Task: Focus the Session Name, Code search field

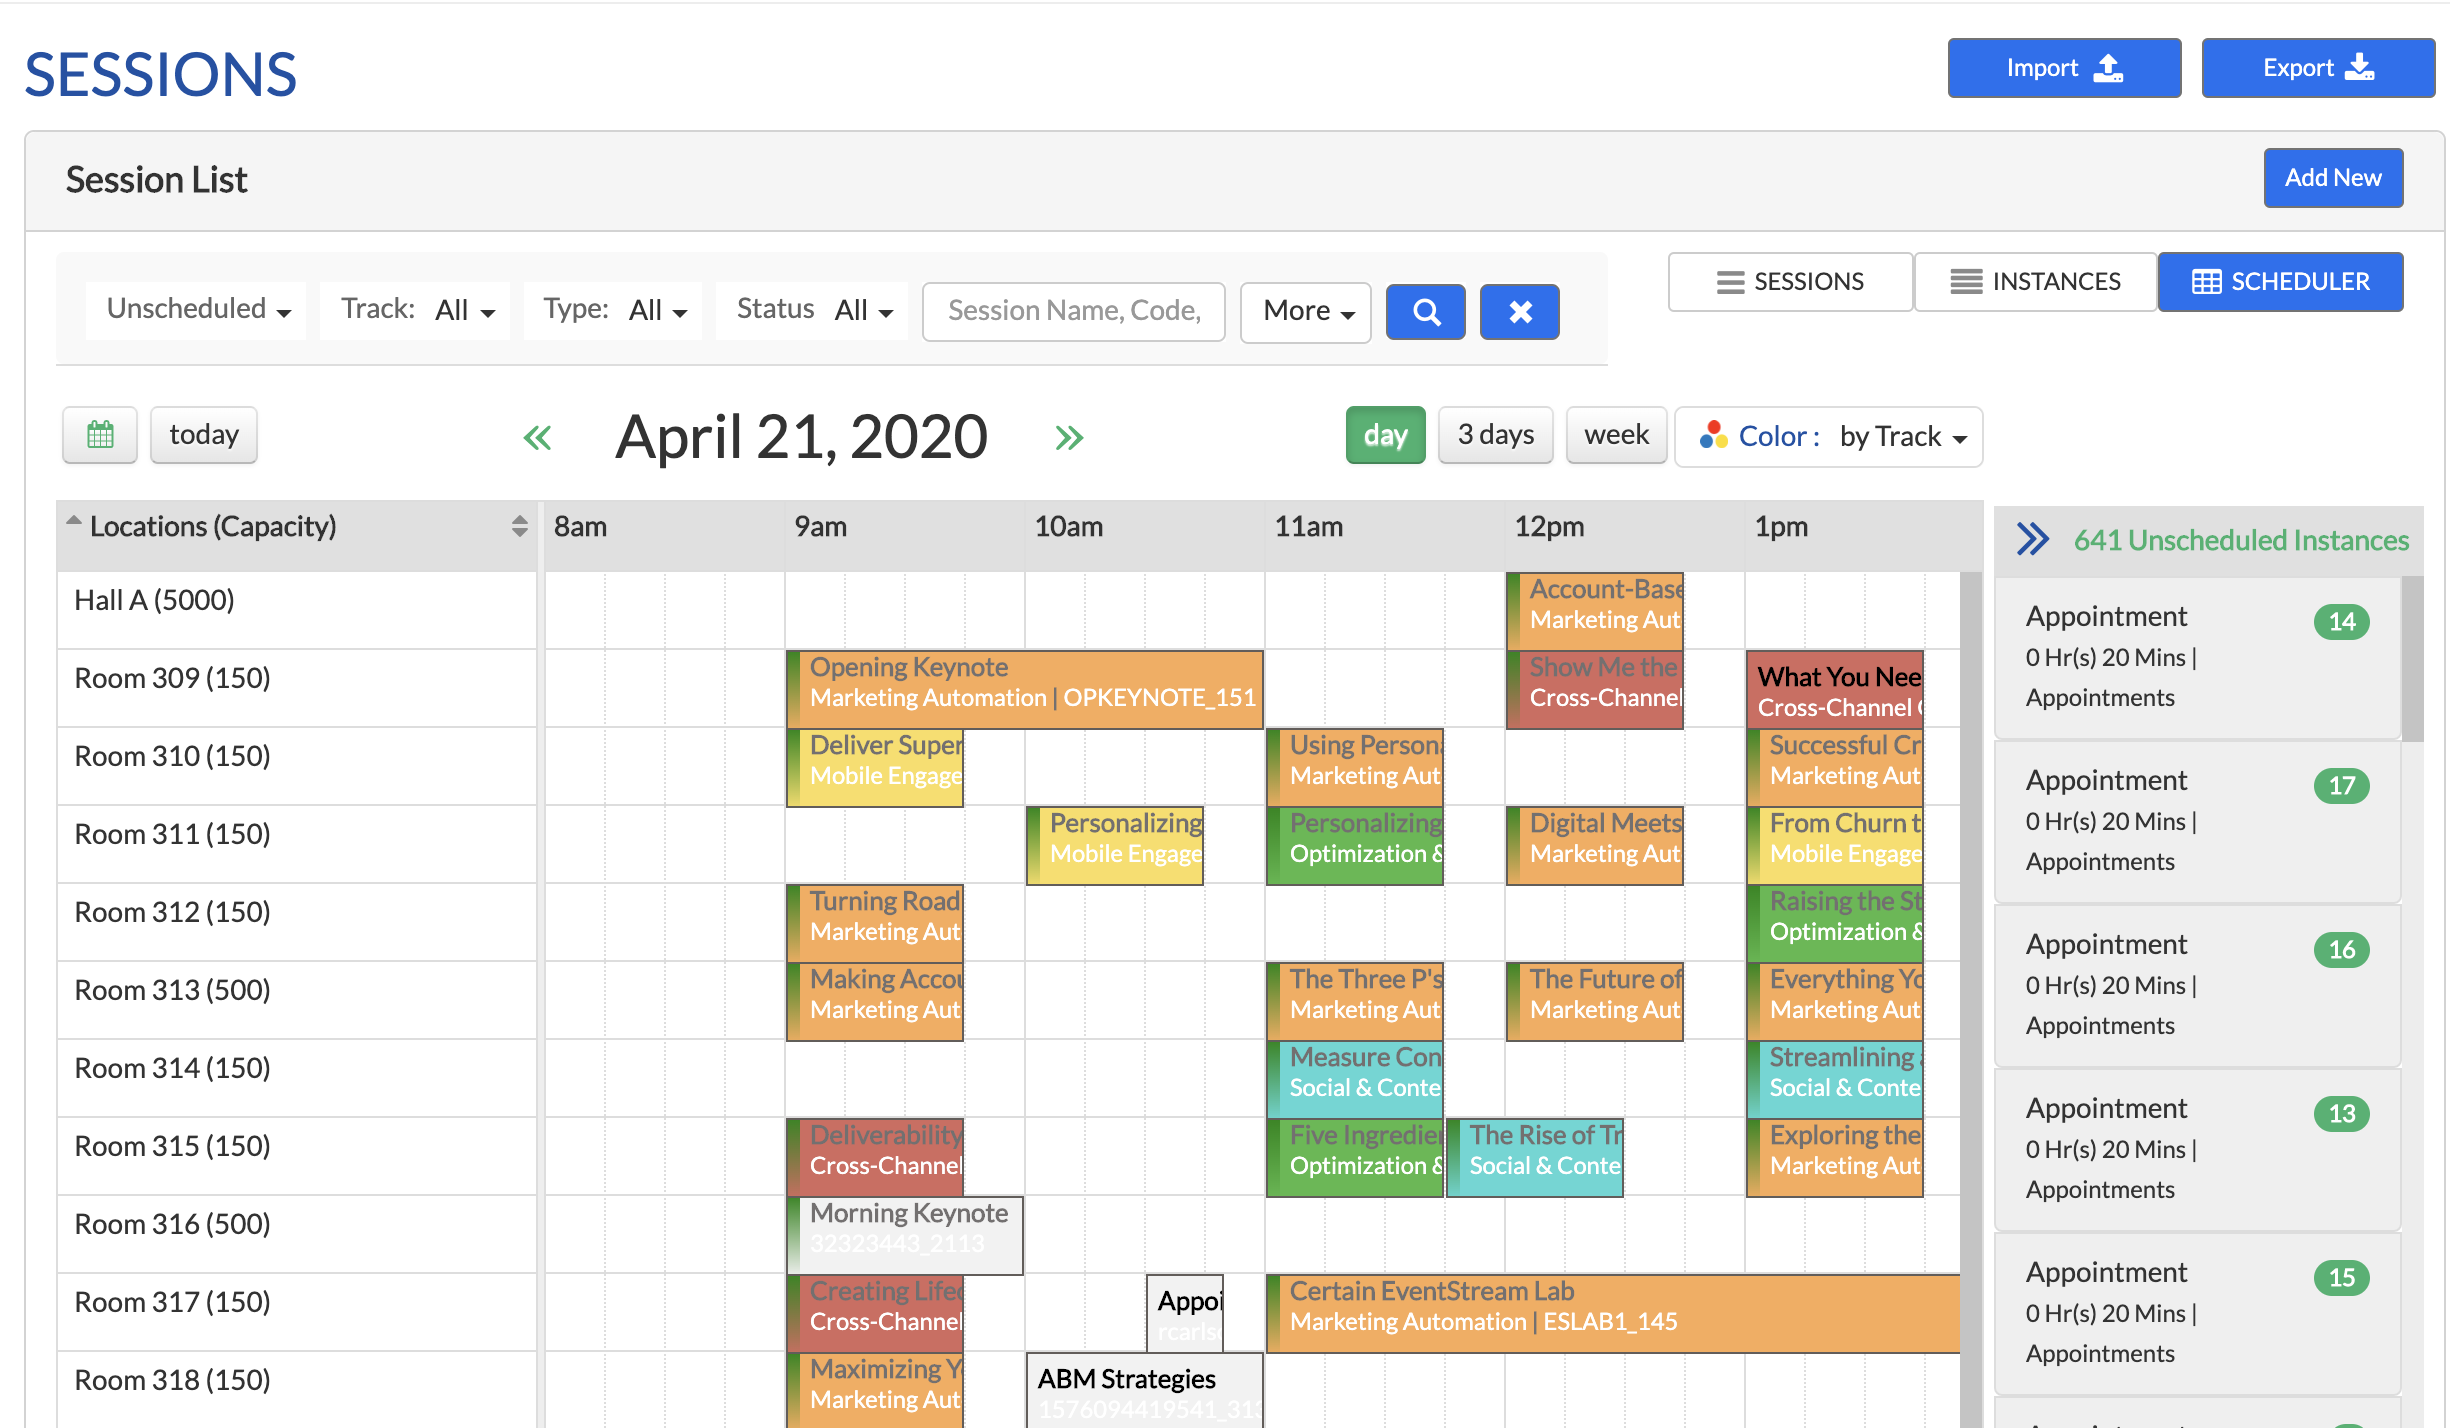Action: point(1074,312)
